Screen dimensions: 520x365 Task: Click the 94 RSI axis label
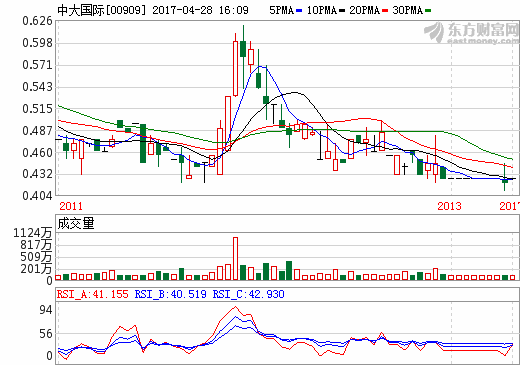[x=46, y=310]
